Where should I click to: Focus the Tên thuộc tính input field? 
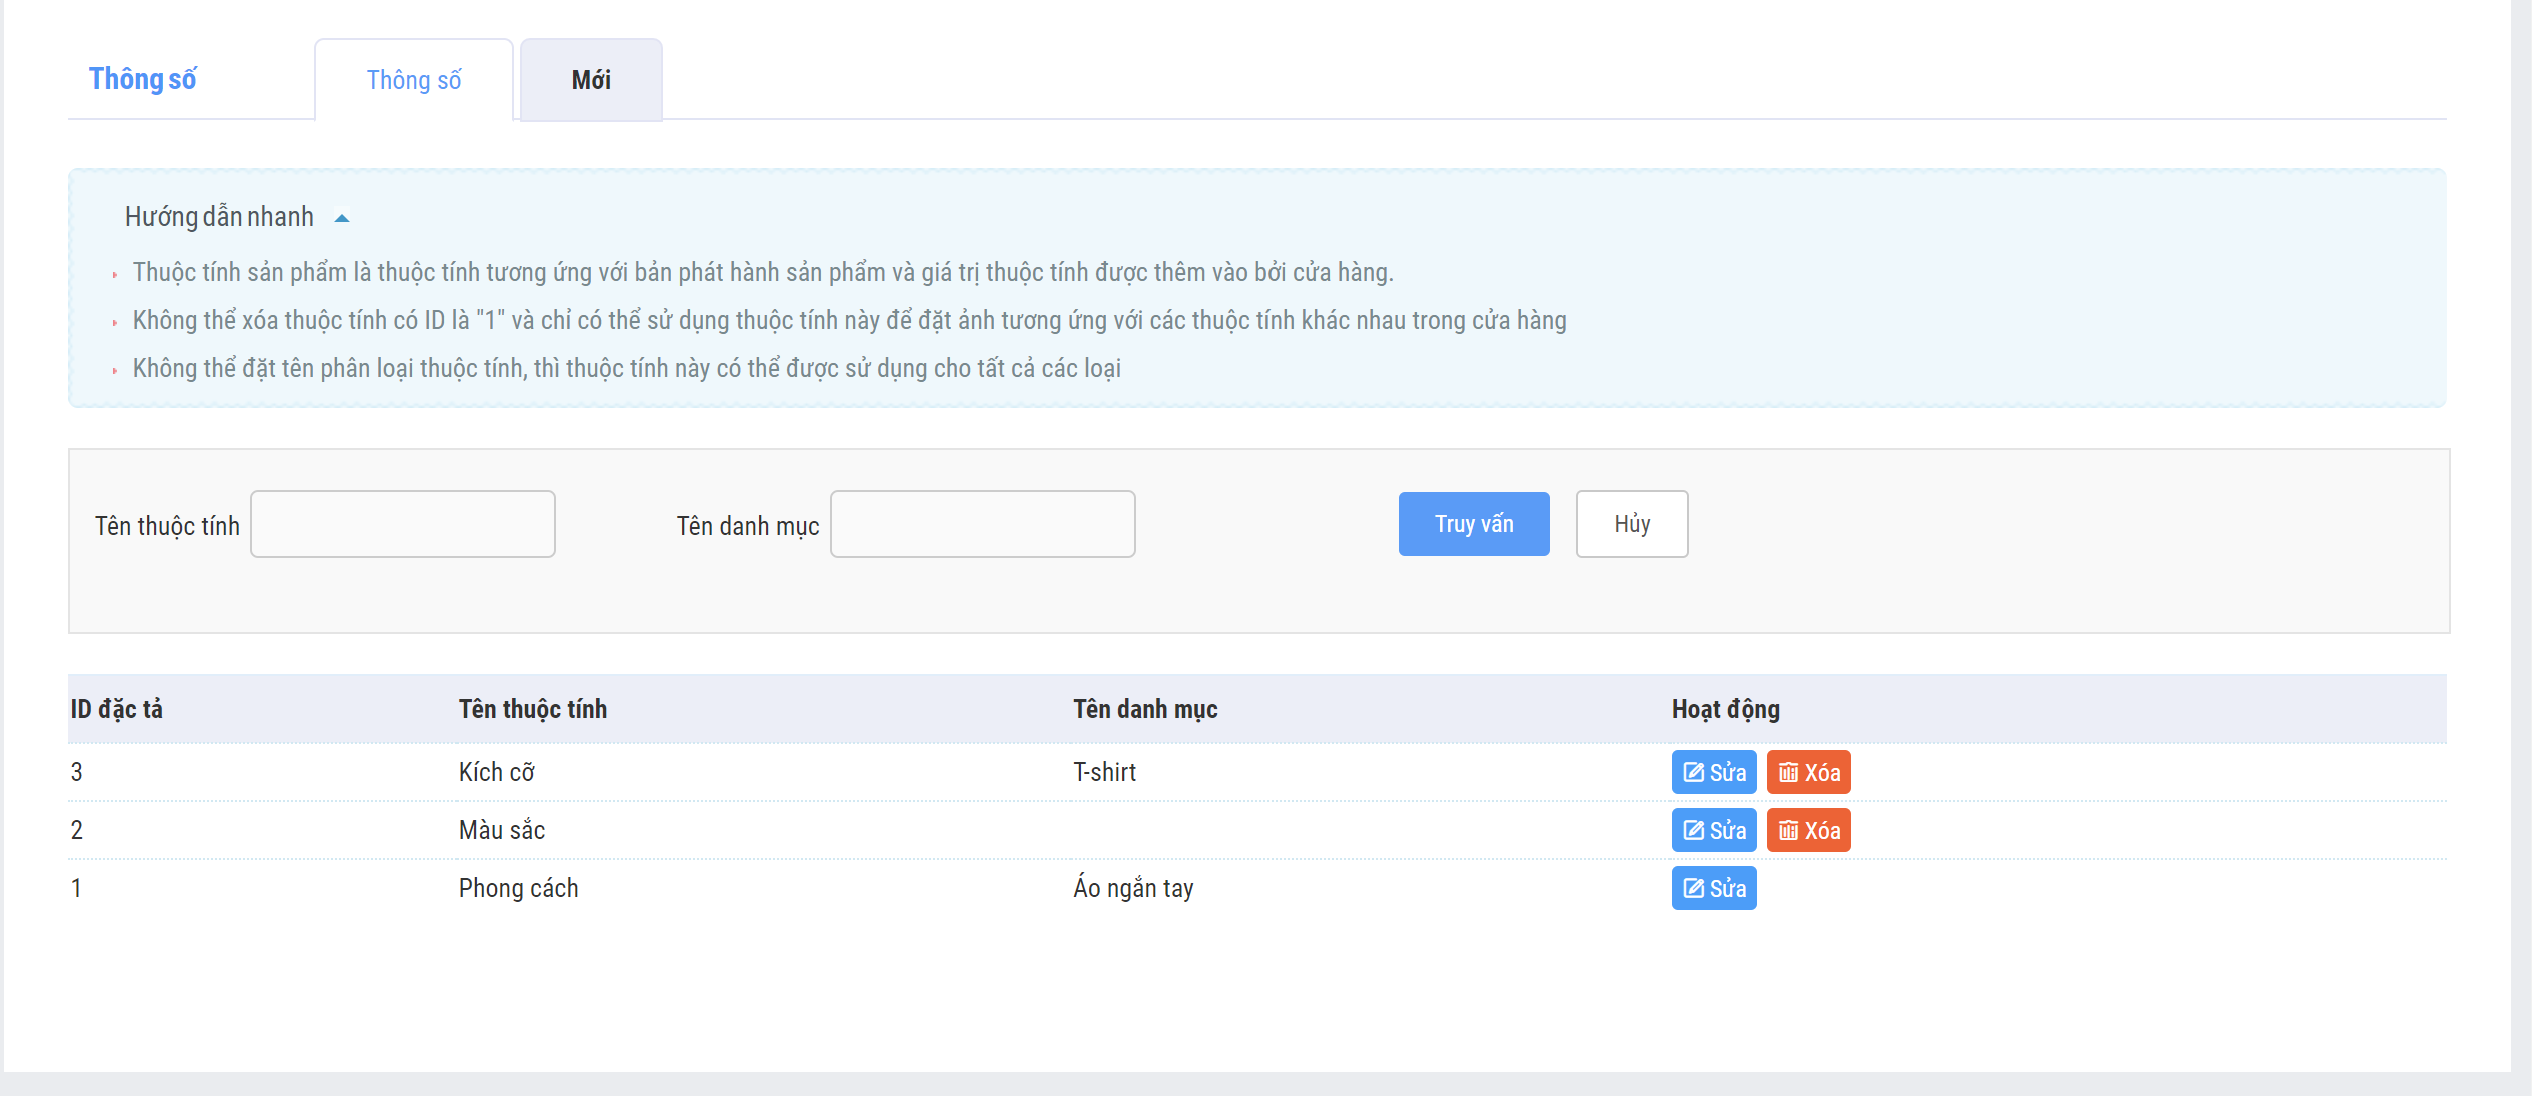tap(403, 524)
